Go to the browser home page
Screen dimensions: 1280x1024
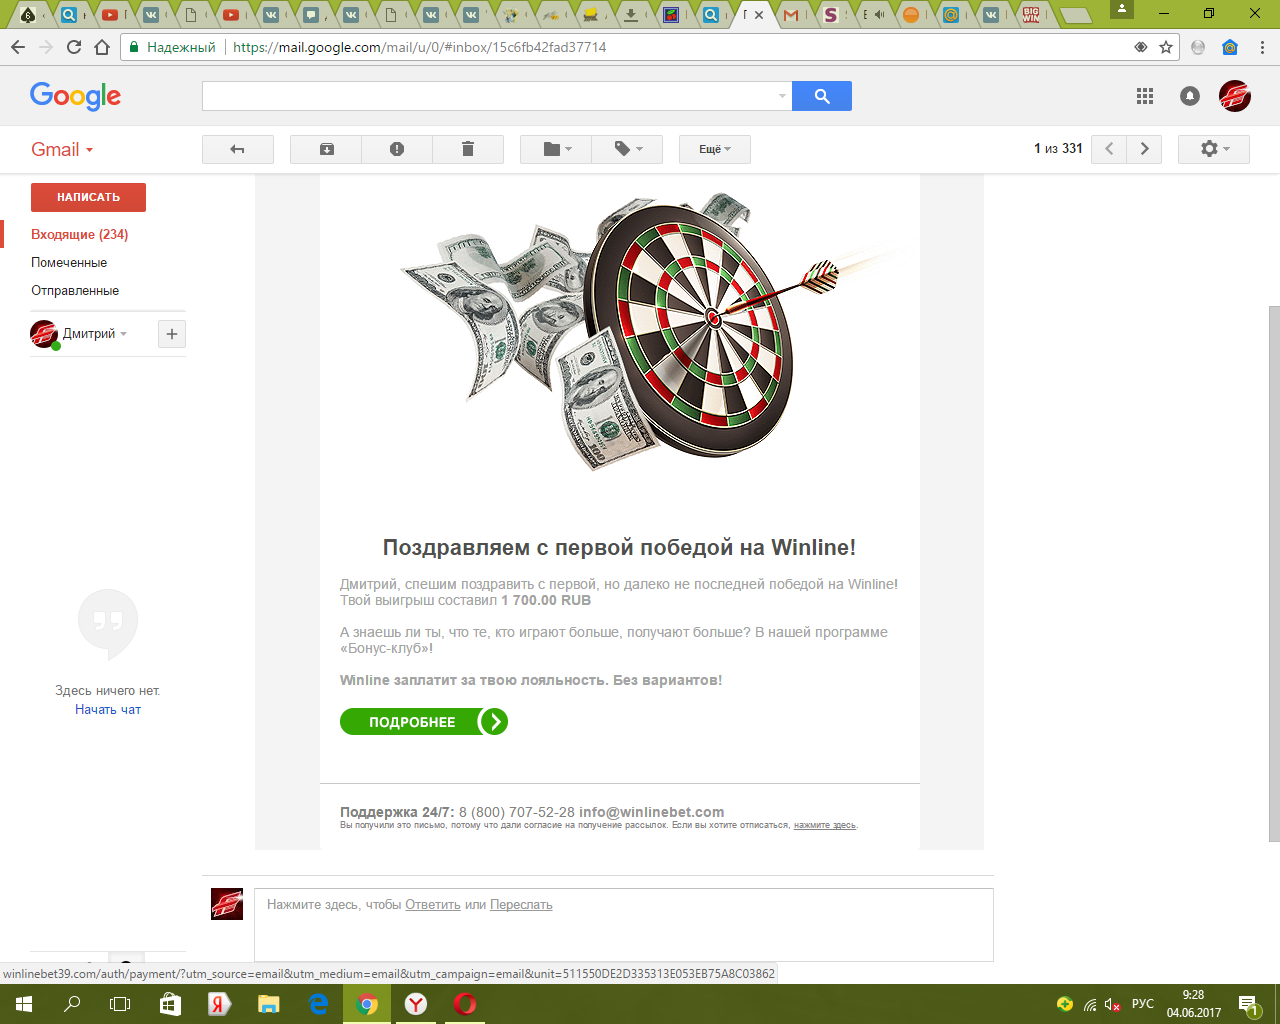click(x=102, y=47)
